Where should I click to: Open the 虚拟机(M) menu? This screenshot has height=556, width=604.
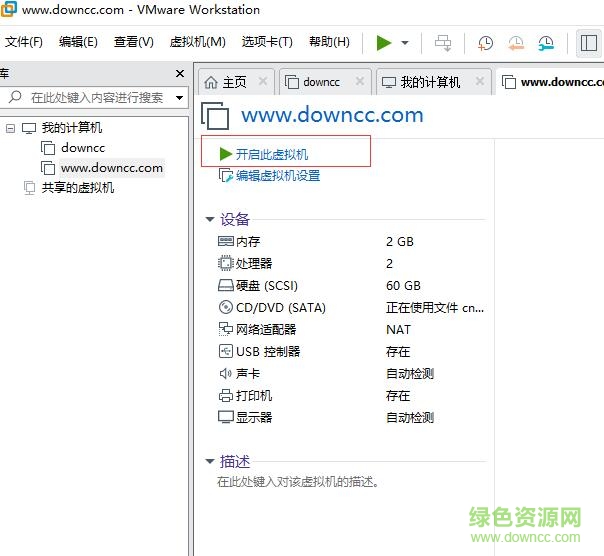[198, 42]
